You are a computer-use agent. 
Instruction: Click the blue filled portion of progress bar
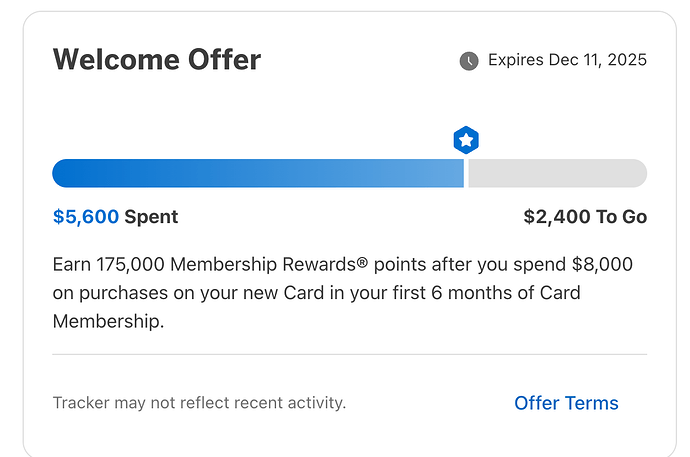click(x=258, y=173)
